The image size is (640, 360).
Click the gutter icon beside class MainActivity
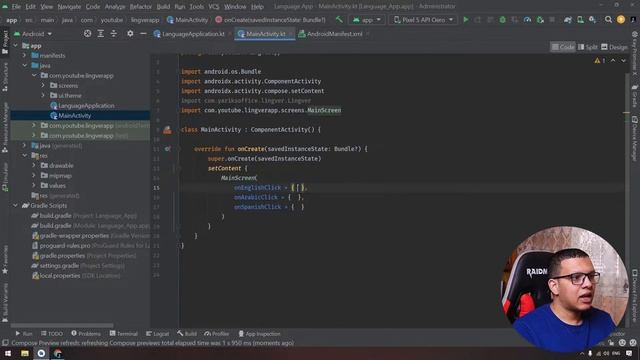pos(167,130)
